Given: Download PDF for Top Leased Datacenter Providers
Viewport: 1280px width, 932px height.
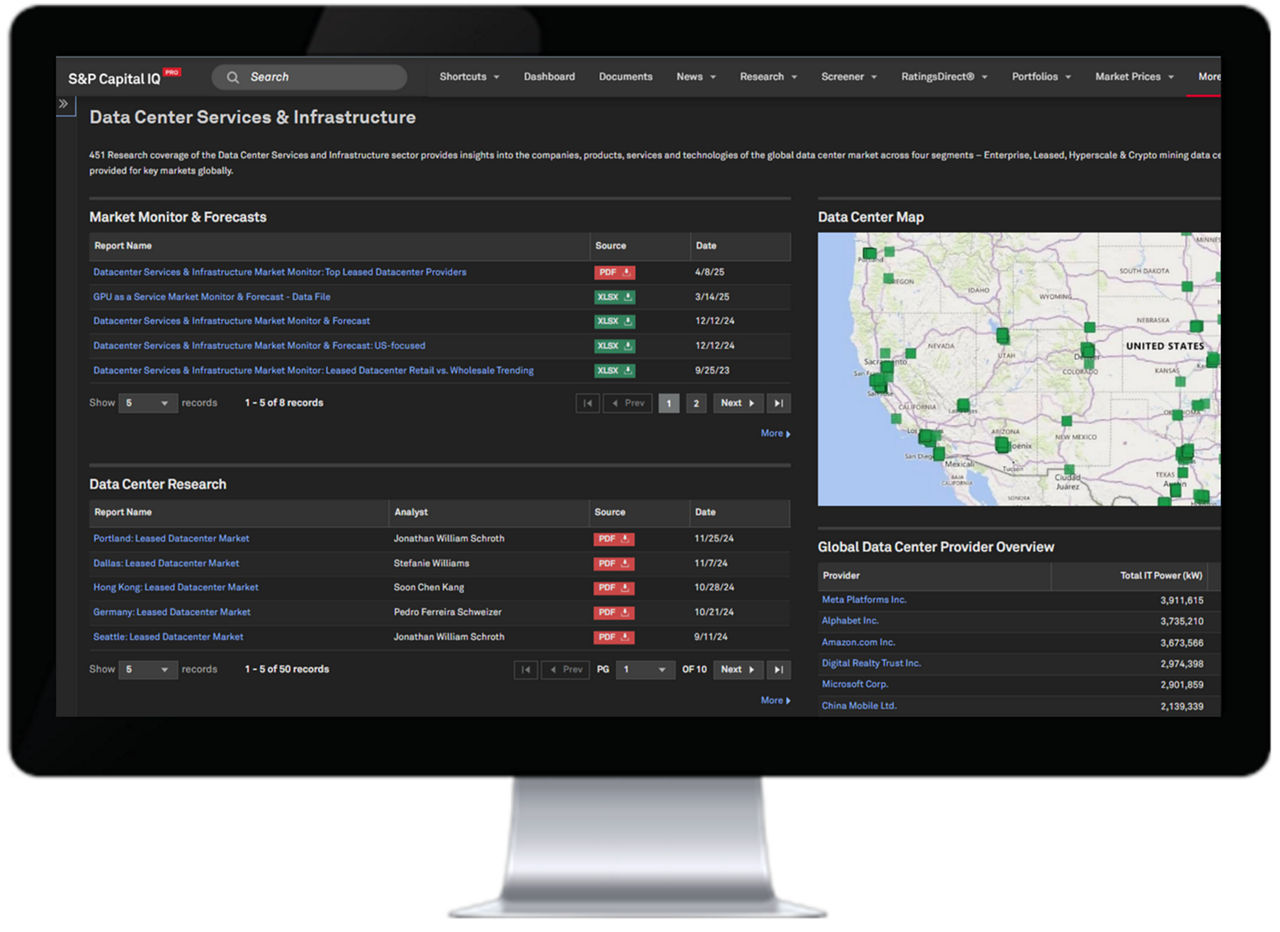Looking at the screenshot, I should pos(615,272).
